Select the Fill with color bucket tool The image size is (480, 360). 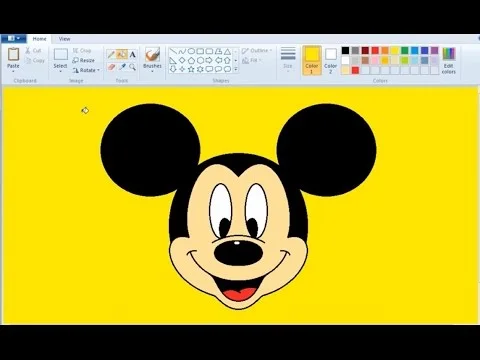click(x=122, y=54)
